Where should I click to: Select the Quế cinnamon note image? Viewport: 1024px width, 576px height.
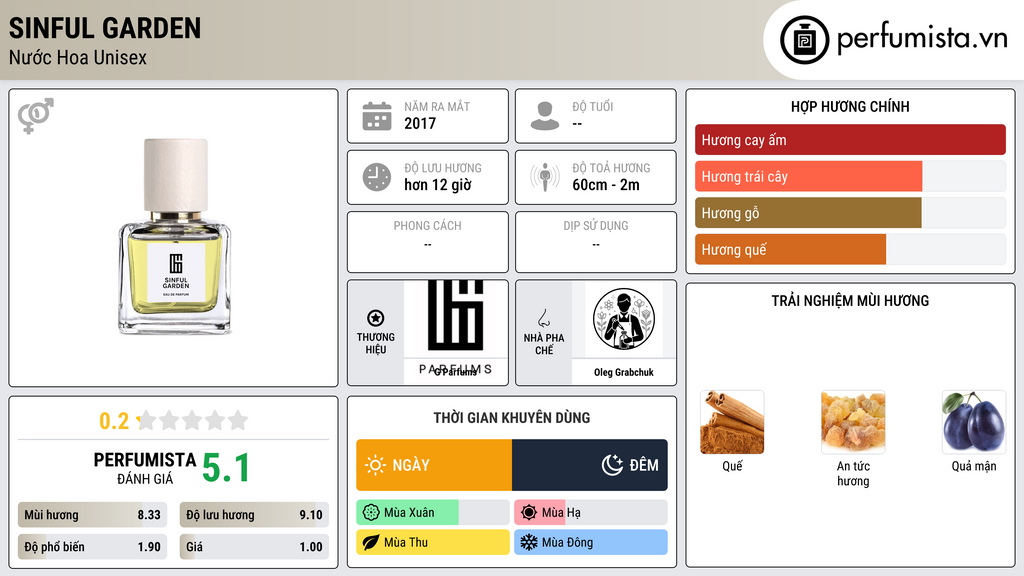click(x=732, y=422)
